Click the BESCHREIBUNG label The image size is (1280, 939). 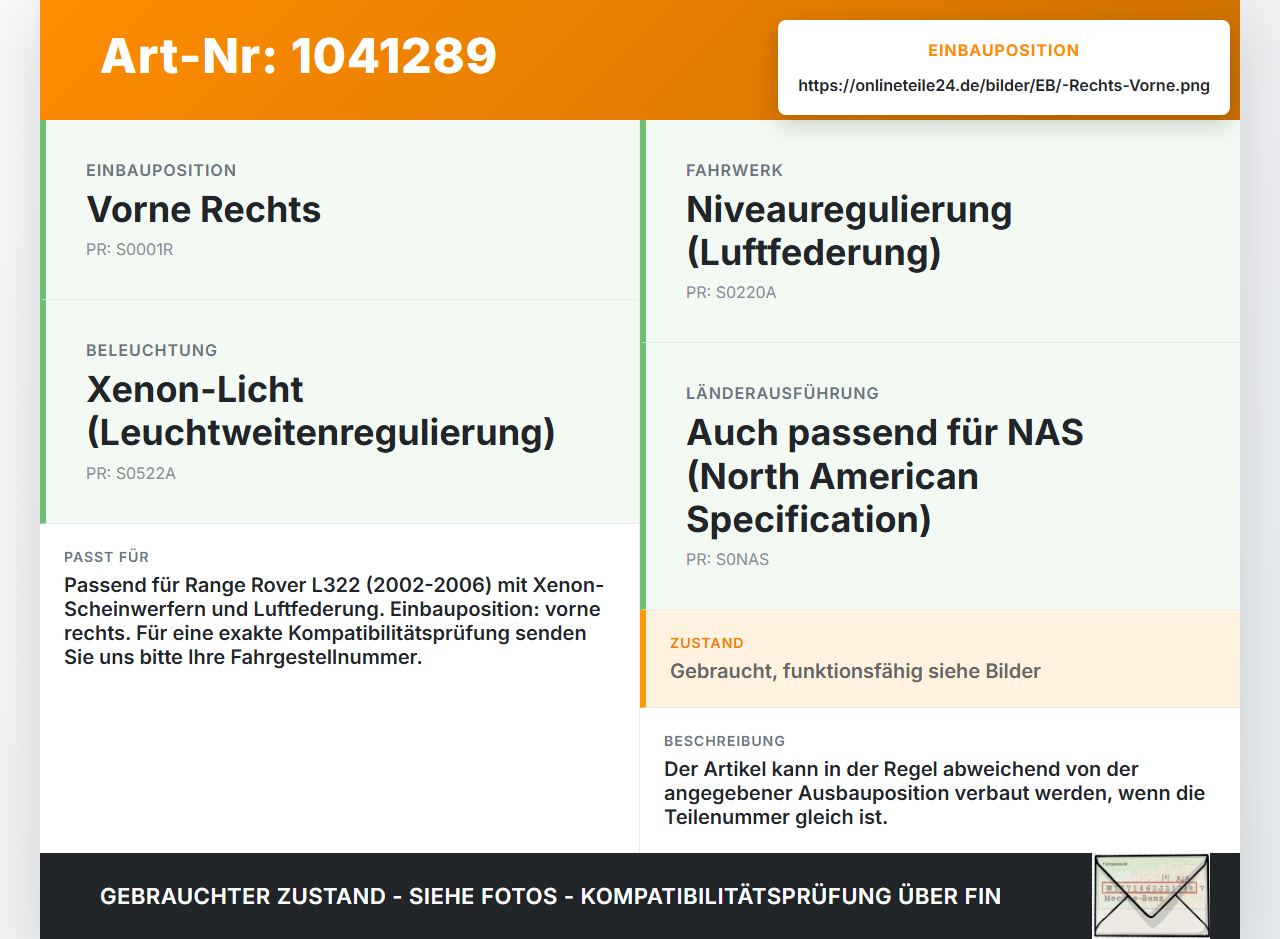(x=725, y=741)
